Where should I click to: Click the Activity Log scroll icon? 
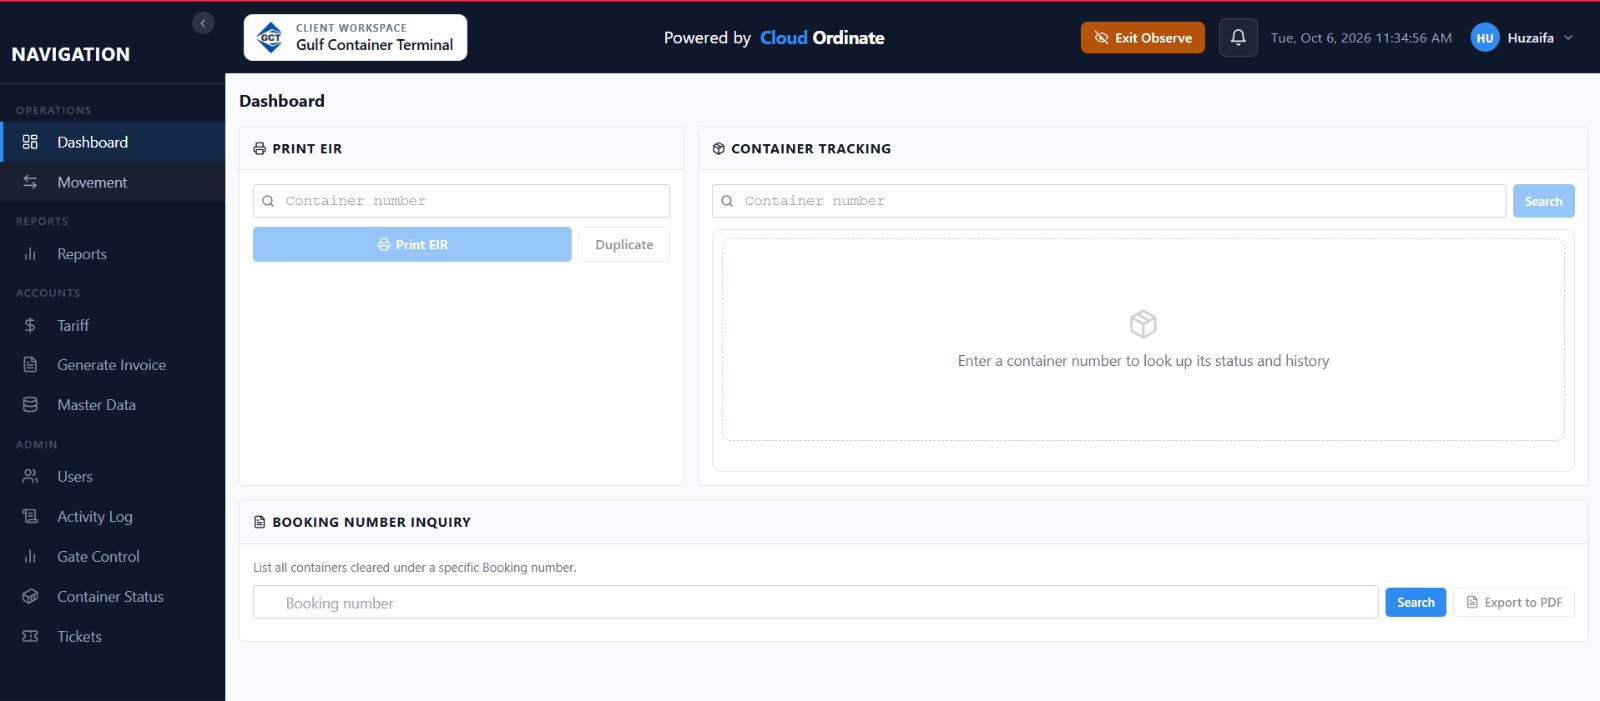30,517
